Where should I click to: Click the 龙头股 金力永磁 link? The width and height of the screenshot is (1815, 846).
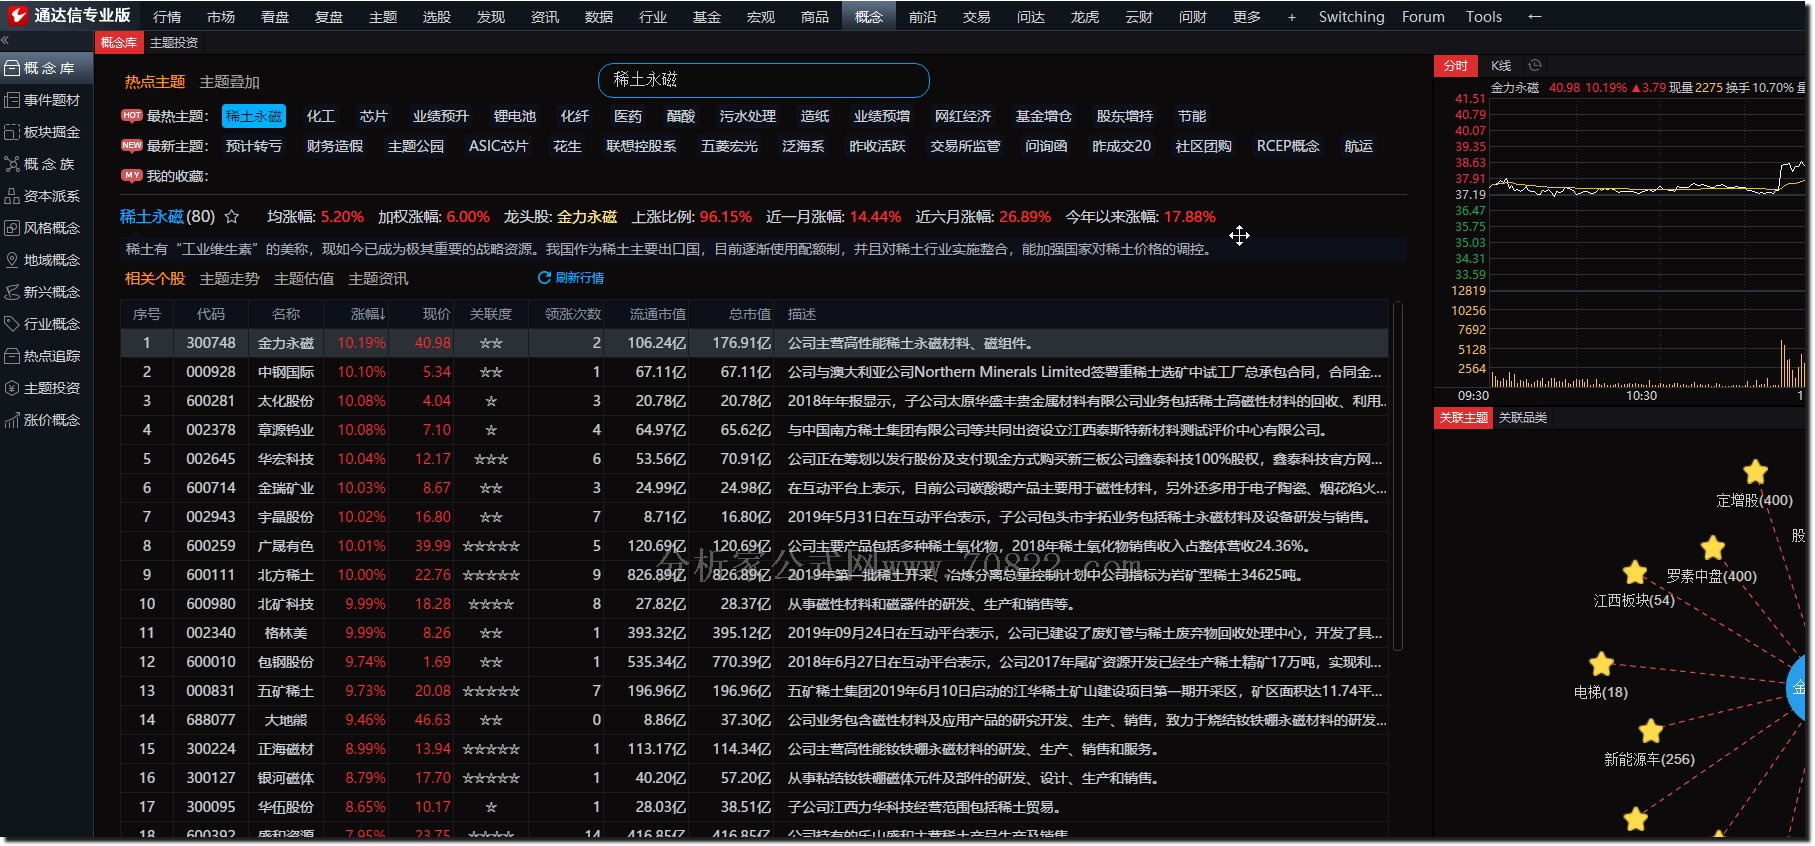[587, 217]
